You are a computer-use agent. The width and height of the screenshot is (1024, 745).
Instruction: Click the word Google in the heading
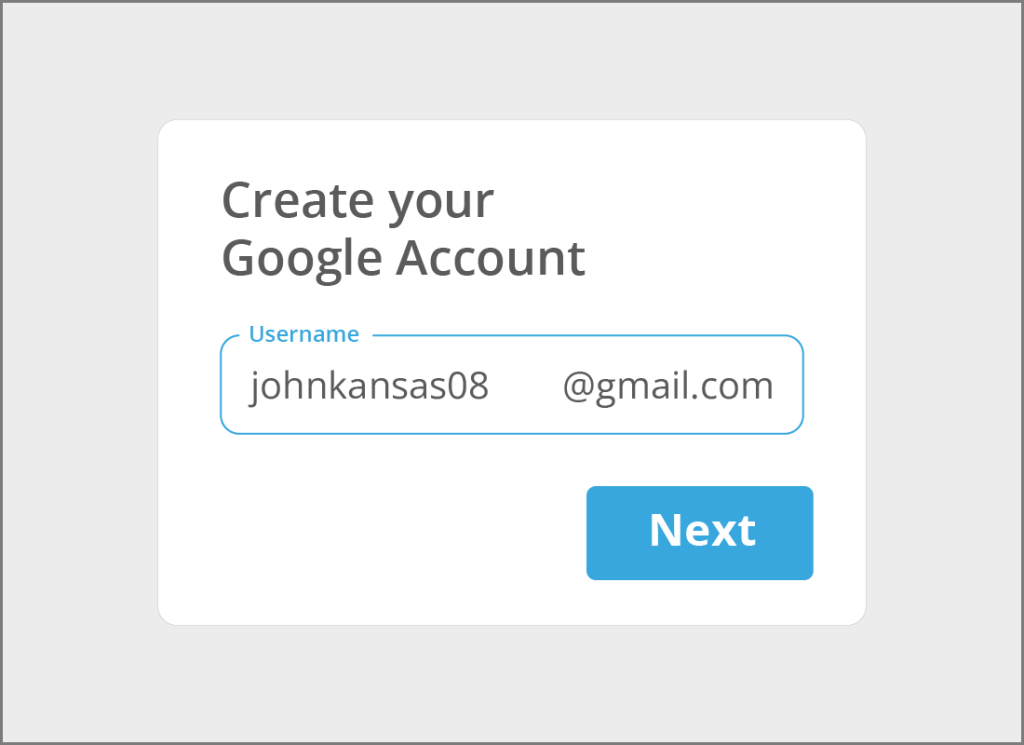pyautogui.click(x=302, y=259)
